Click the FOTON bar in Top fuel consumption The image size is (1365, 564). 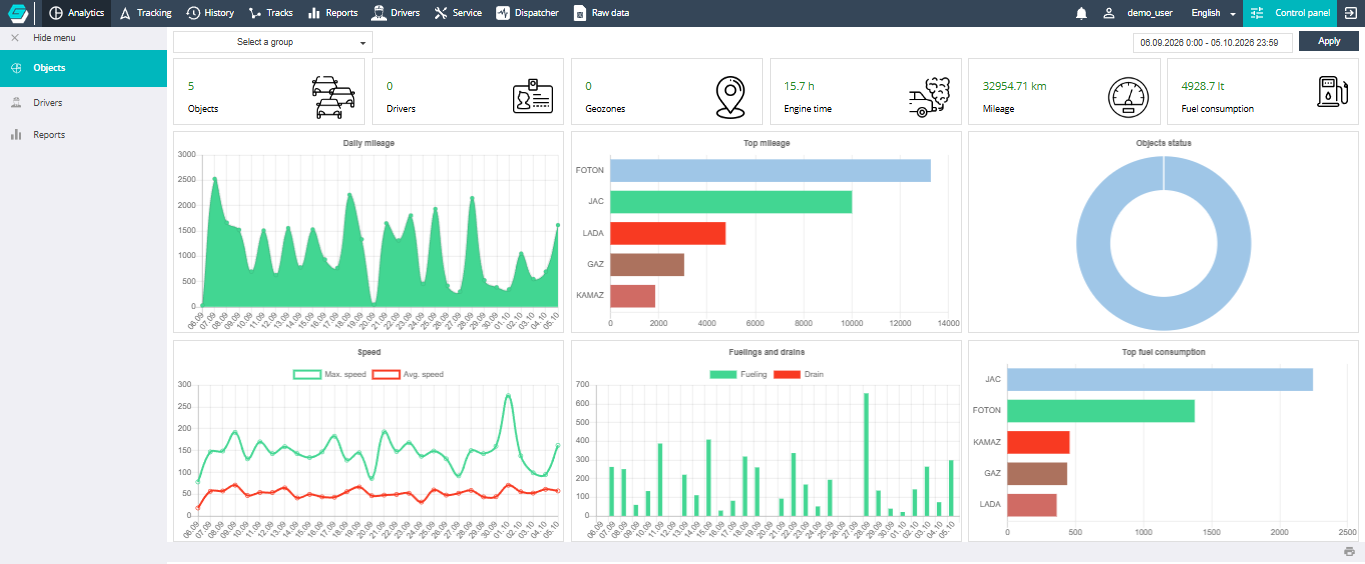(x=1101, y=410)
